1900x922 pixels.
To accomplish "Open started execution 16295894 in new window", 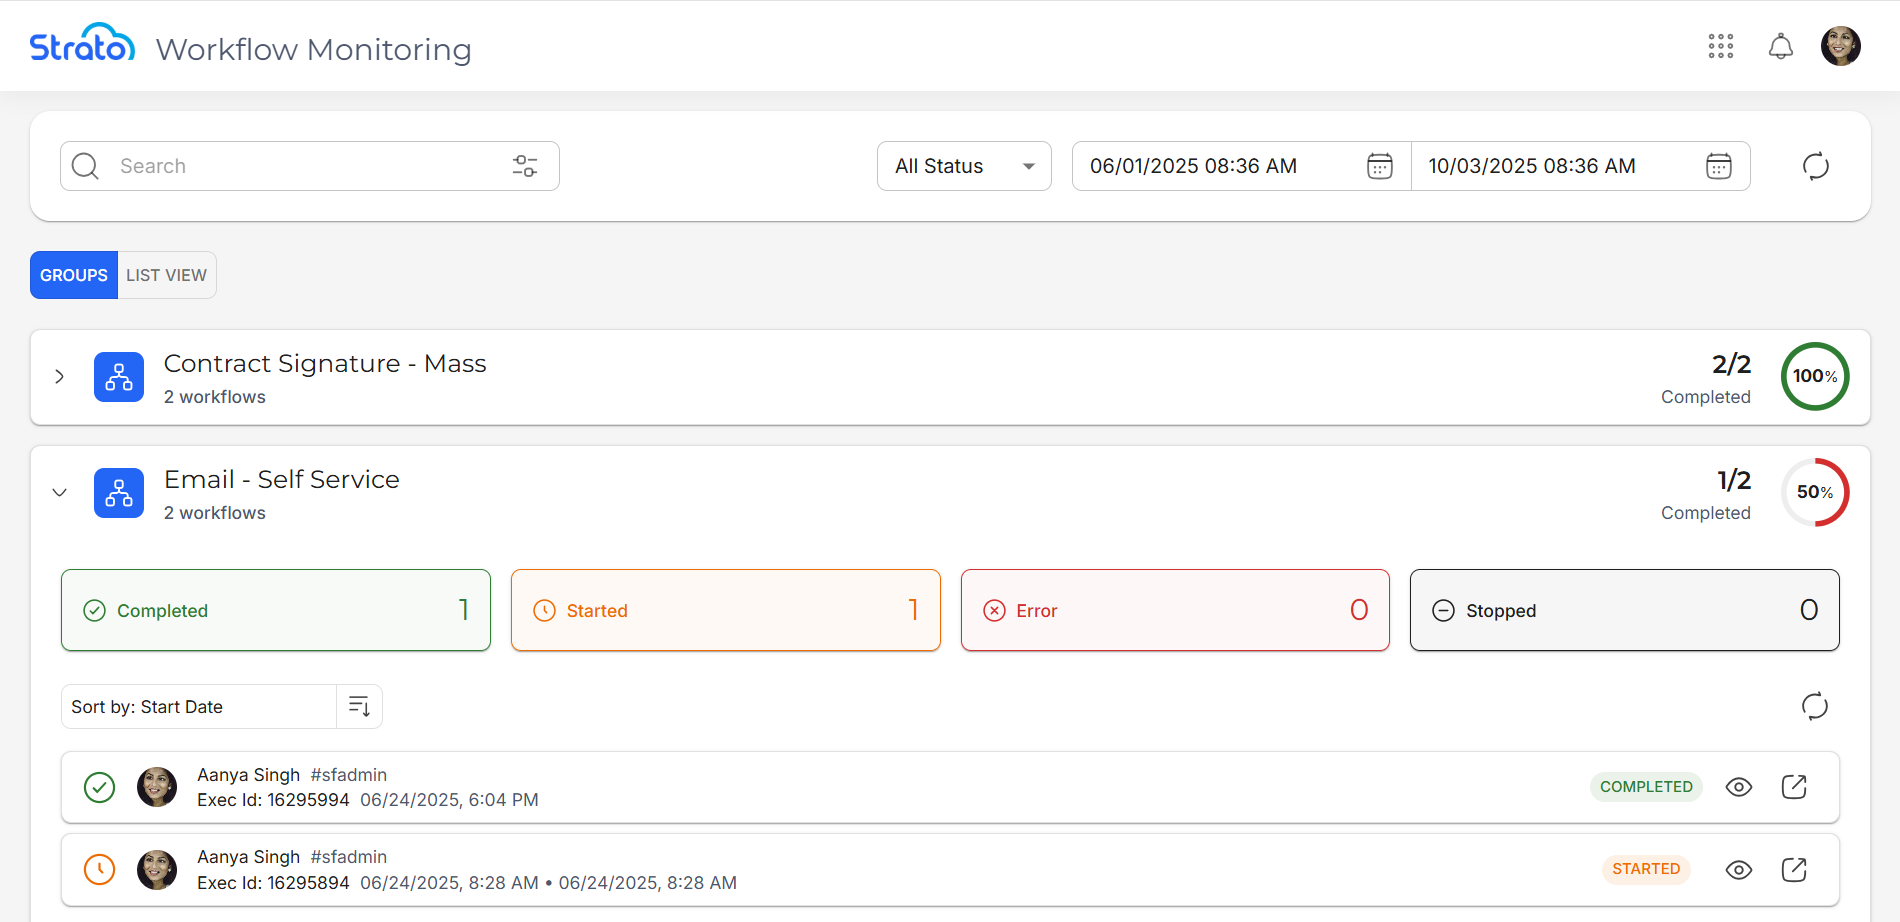I will [x=1794, y=870].
